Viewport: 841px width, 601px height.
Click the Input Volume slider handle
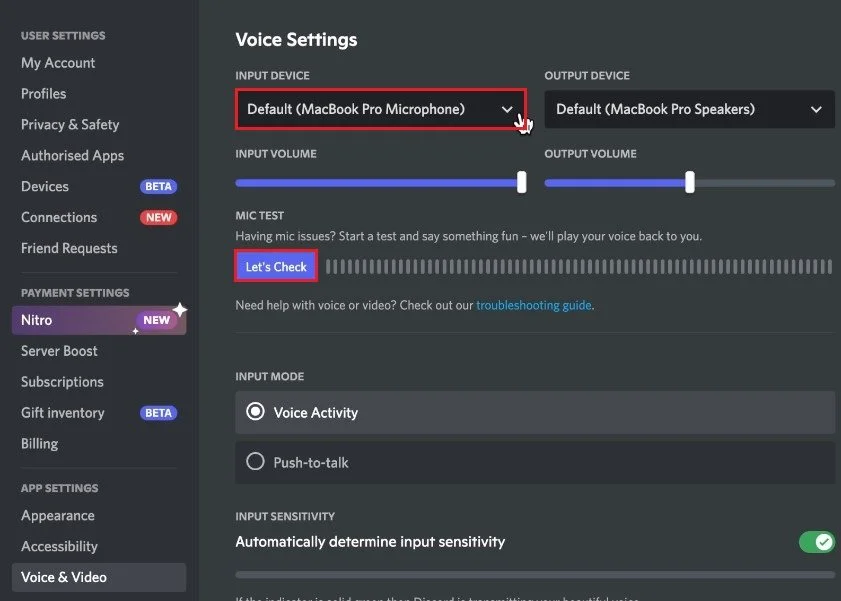(x=521, y=182)
